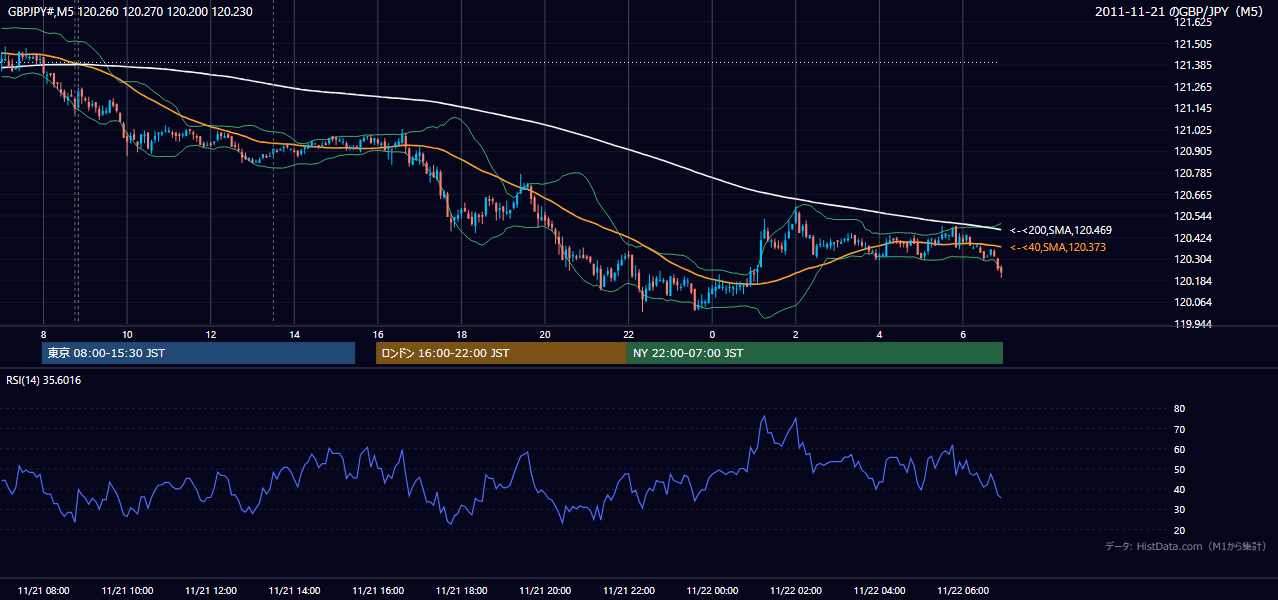Click price level 120.905 on the axis
Image resolution: width=1278 pixels, height=600 pixels.
(1194, 151)
